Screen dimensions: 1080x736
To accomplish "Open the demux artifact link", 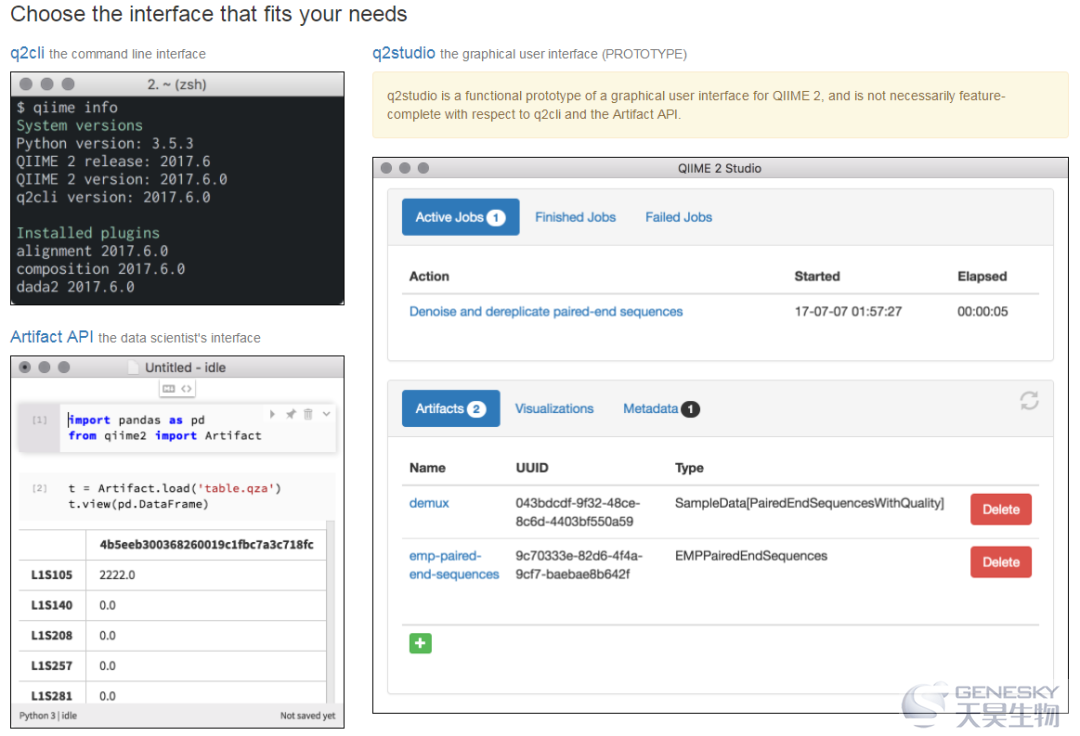I will point(428,503).
